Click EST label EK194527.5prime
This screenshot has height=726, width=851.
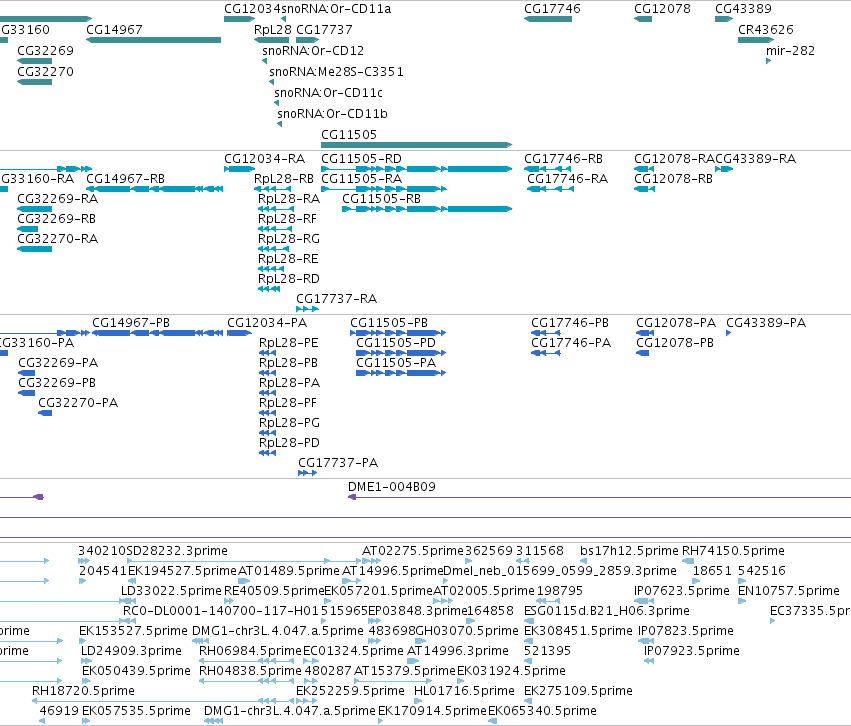click(182, 571)
